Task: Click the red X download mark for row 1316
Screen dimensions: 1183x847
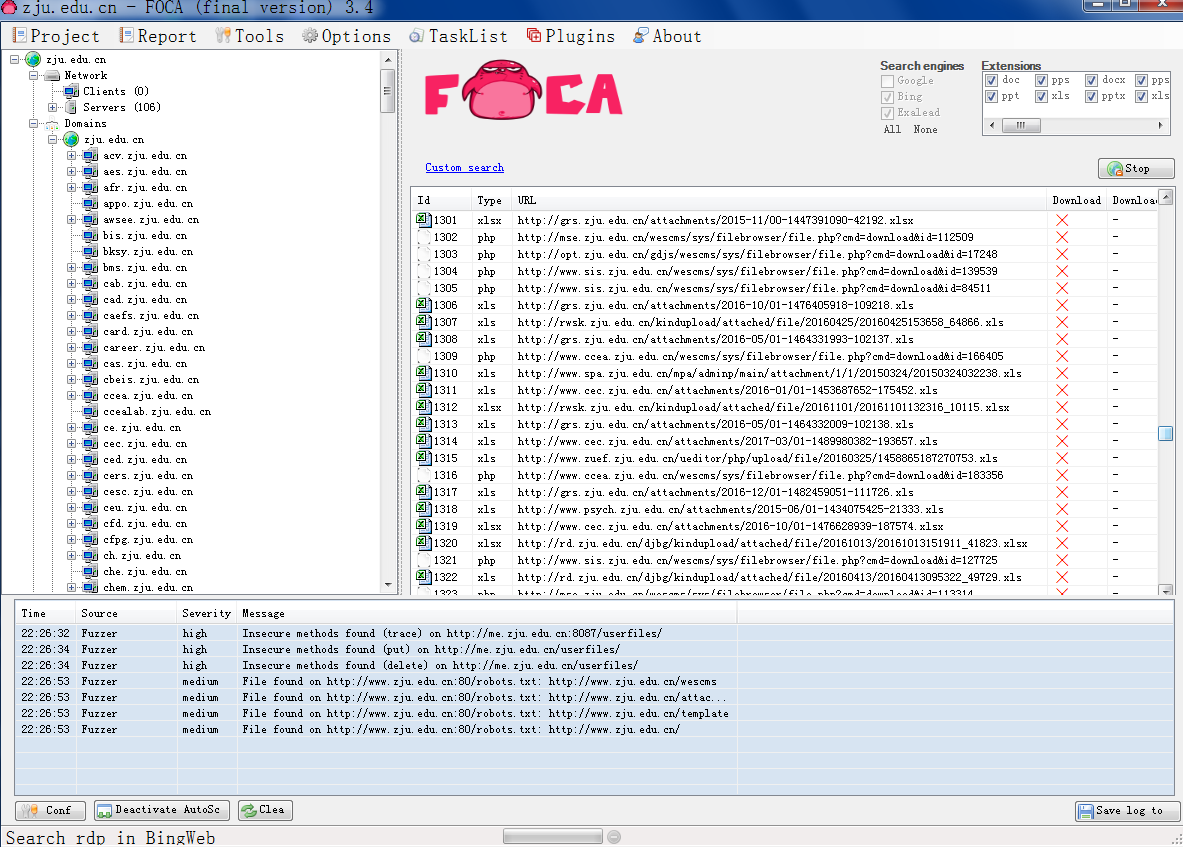Action: tap(1062, 475)
